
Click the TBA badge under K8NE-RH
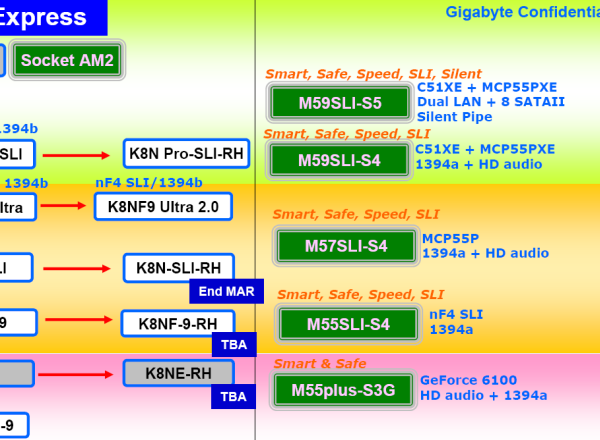(x=233, y=397)
